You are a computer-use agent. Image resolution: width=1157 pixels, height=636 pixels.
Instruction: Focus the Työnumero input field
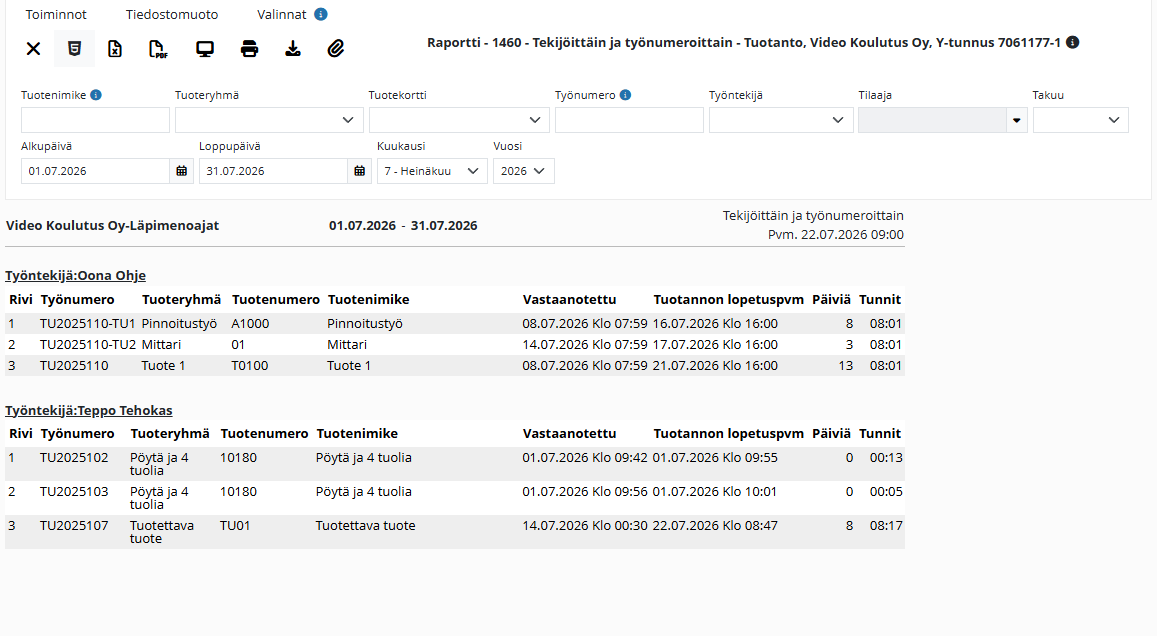[x=629, y=120]
